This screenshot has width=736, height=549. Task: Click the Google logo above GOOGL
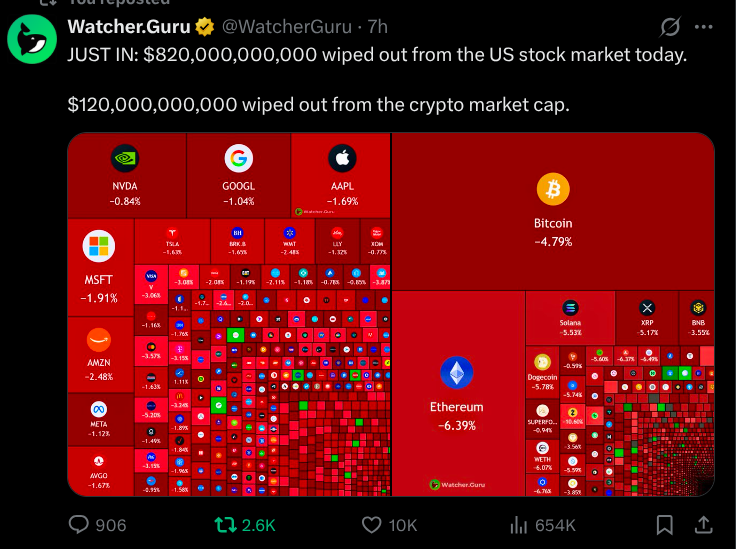point(238,158)
